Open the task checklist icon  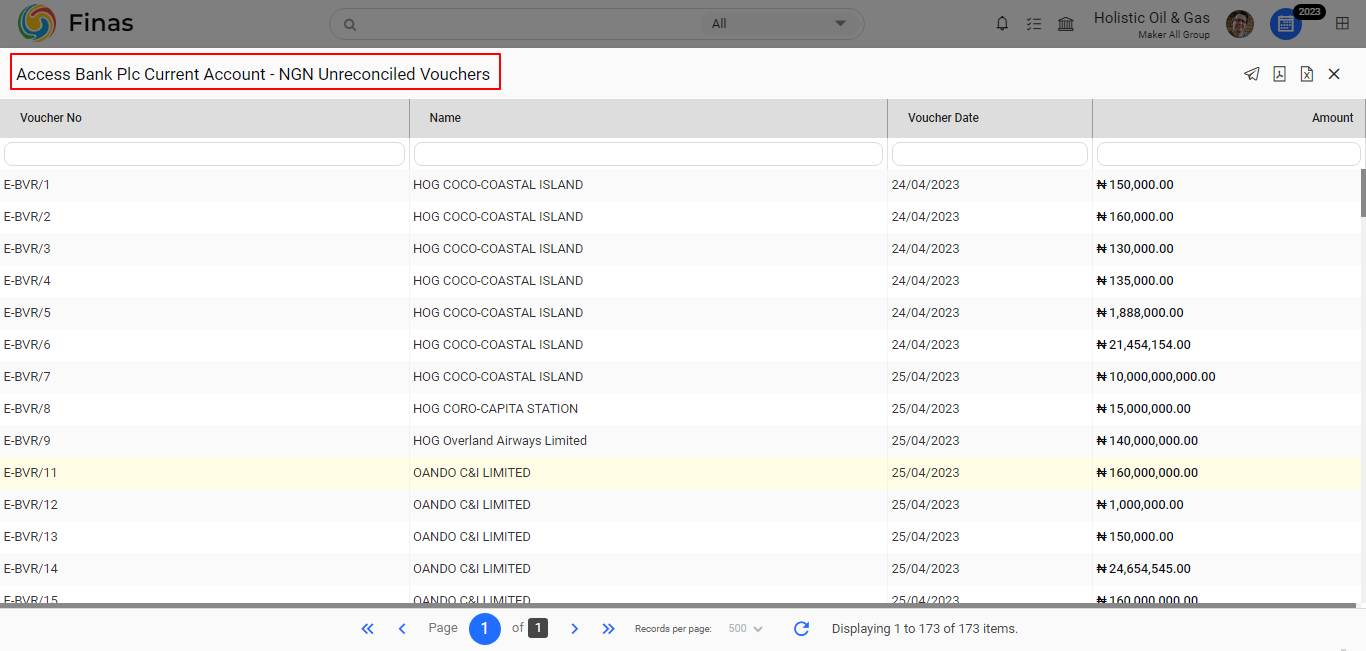(x=1034, y=24)
